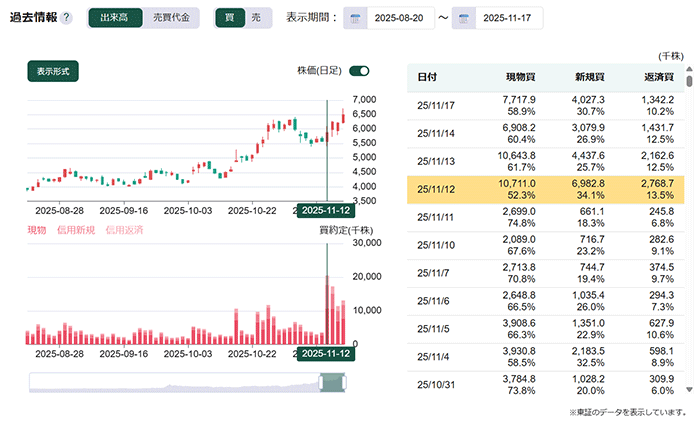The width and height of the screenshot is (700, 426).
Task: Click left handle of chart range slider
Action: click(321, 383)
